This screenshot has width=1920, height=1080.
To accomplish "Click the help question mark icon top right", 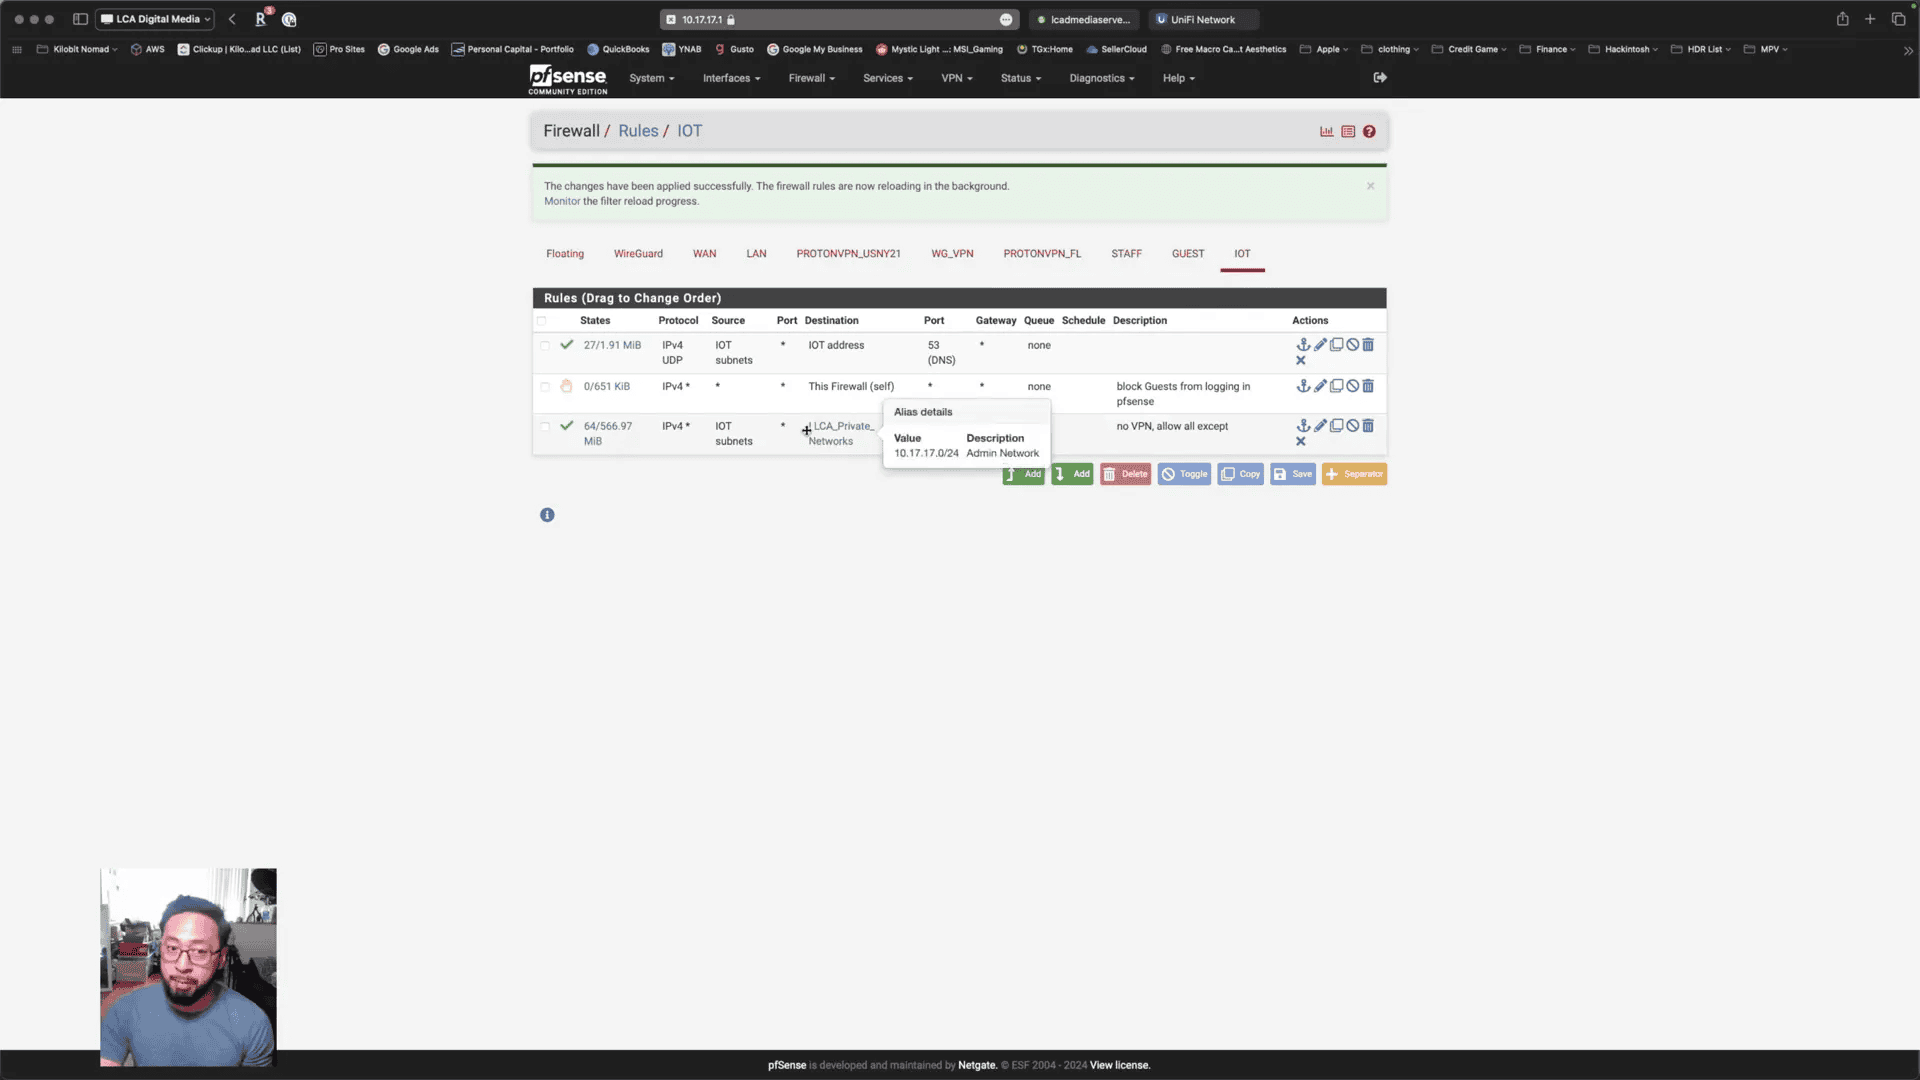I will coord(1369,131).
